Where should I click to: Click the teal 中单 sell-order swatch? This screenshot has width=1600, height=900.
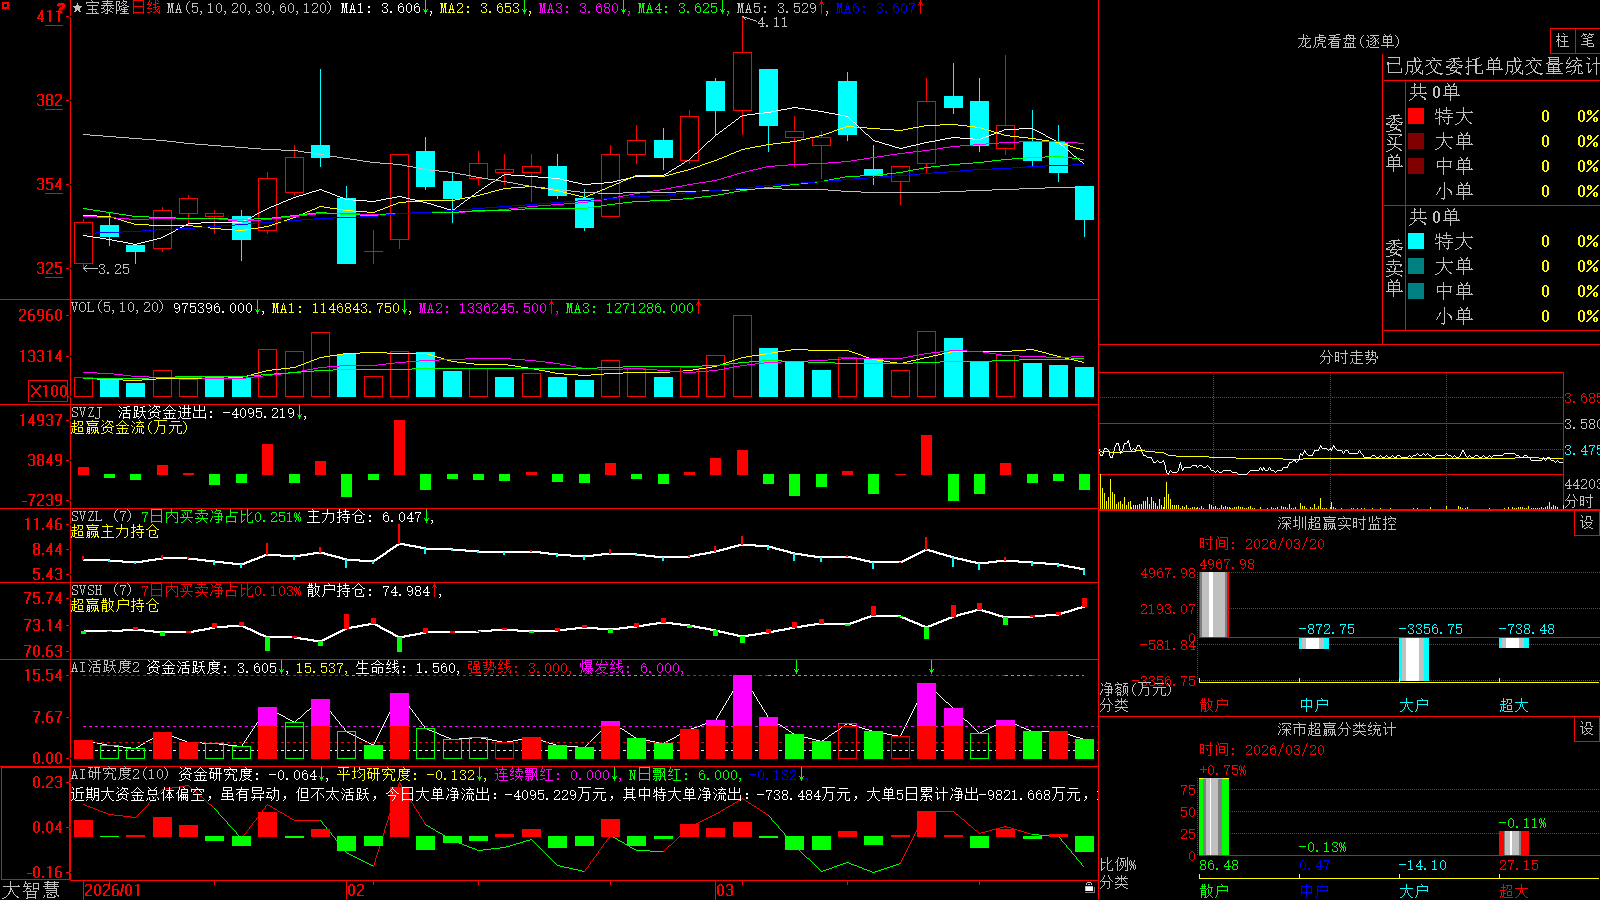[1416, 290]
